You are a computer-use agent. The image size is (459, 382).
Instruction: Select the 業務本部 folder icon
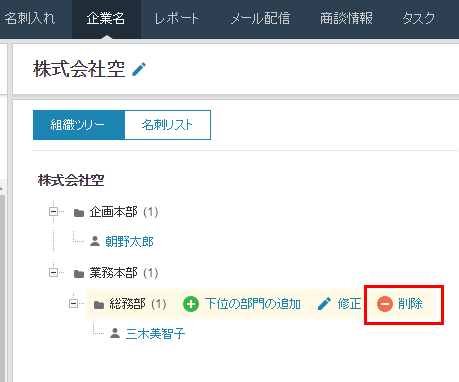(79, 274)
